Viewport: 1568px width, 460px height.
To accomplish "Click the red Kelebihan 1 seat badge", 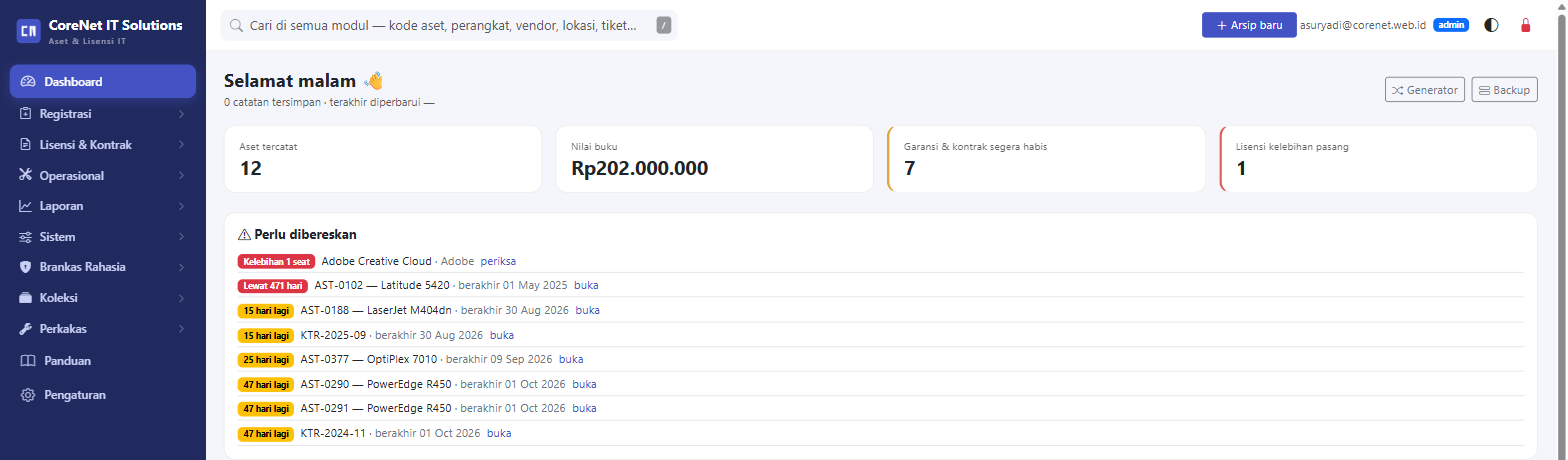I will pos(276,261).
